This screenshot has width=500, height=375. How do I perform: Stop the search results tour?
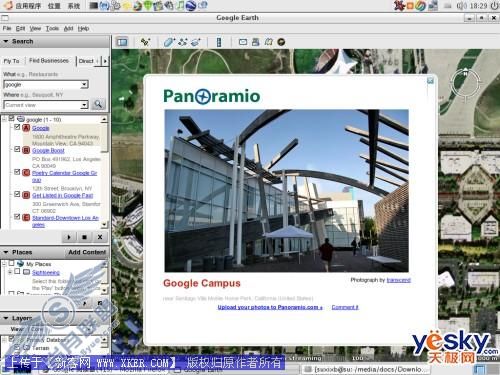[84, 237]
